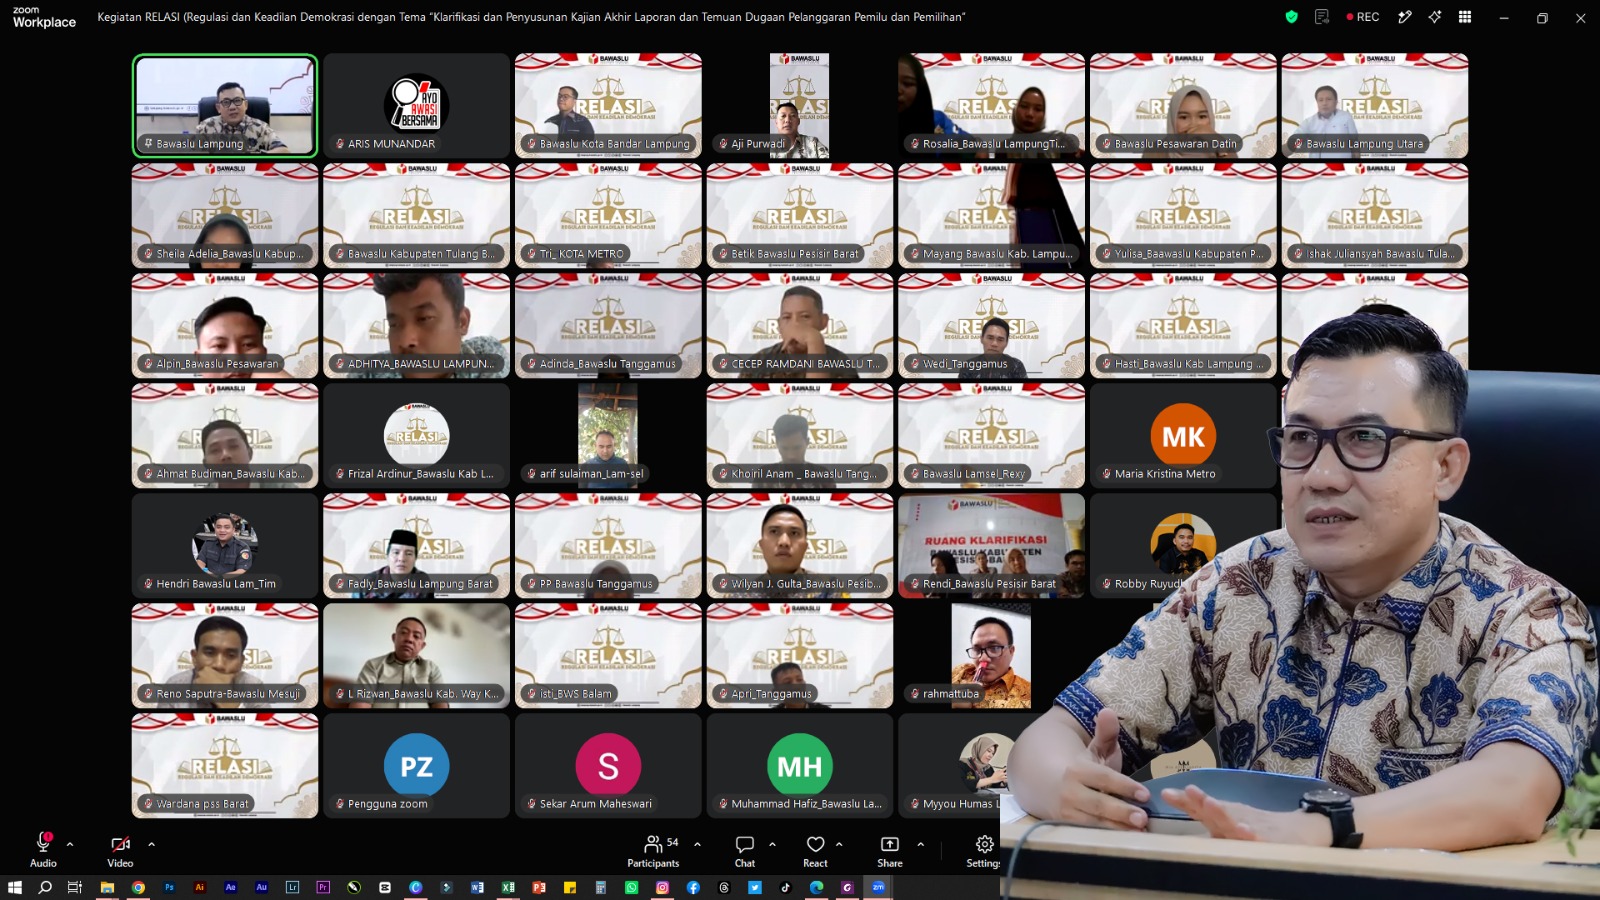Expand video options arrow next to Video
The width and height of the screenshot is (1600, 900).
tap(151, 844)
